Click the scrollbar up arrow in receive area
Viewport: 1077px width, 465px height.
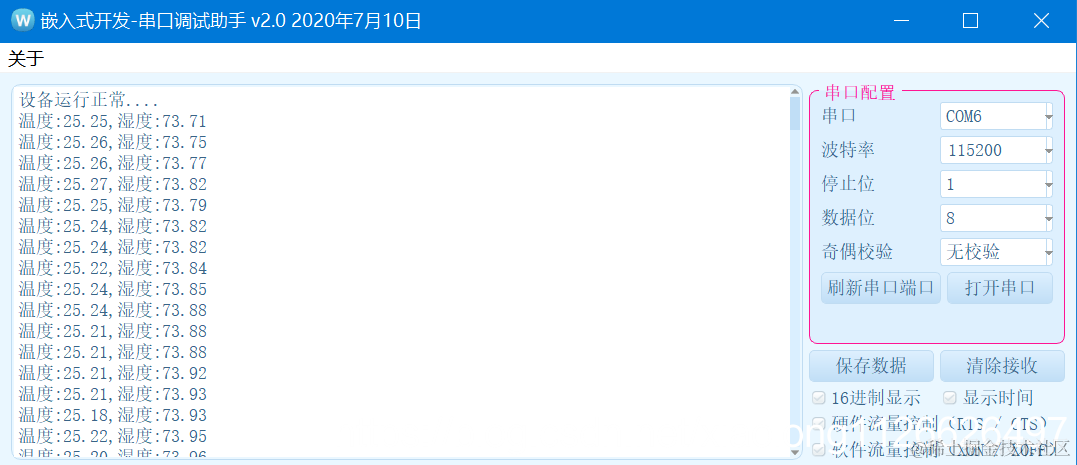tap(795, 92)
